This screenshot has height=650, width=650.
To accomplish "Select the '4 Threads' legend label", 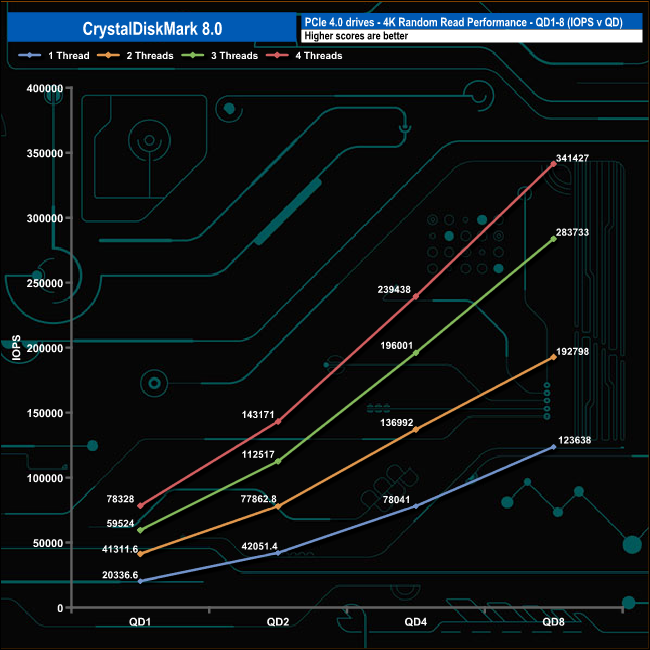I will [319, 56].
